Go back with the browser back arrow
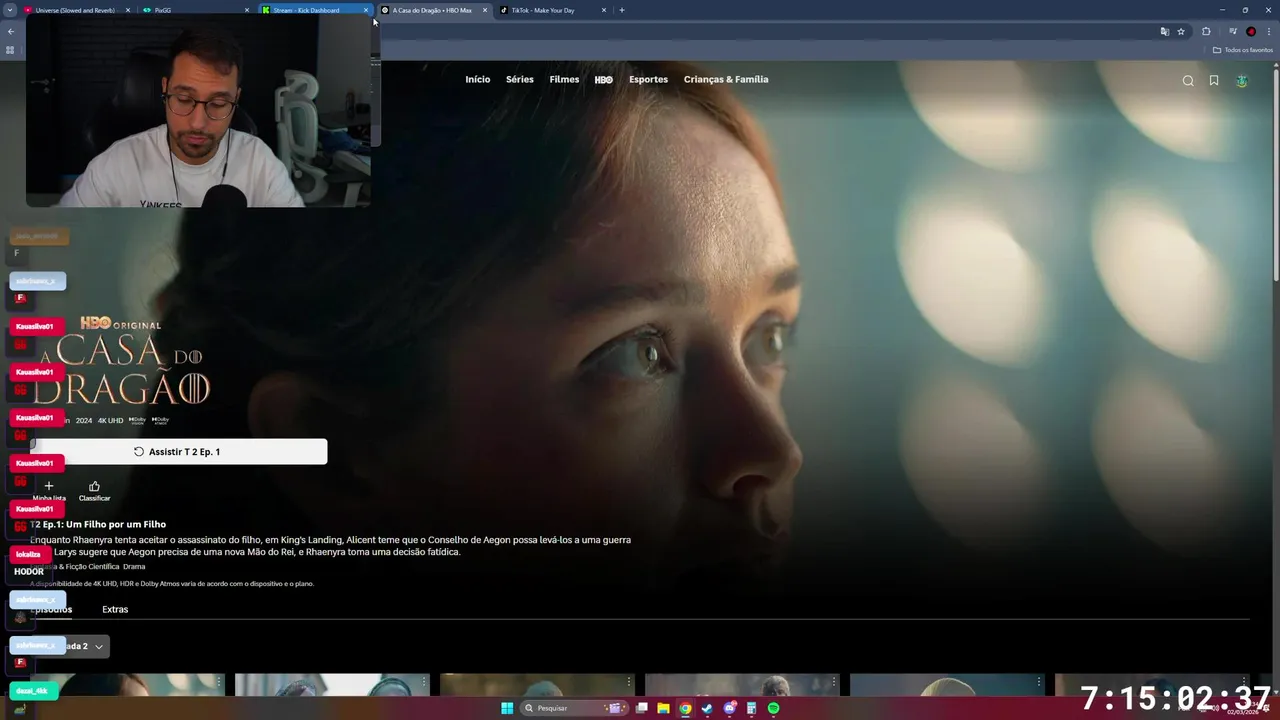Viewport: 1280px width, 720px height. point(11,32)
